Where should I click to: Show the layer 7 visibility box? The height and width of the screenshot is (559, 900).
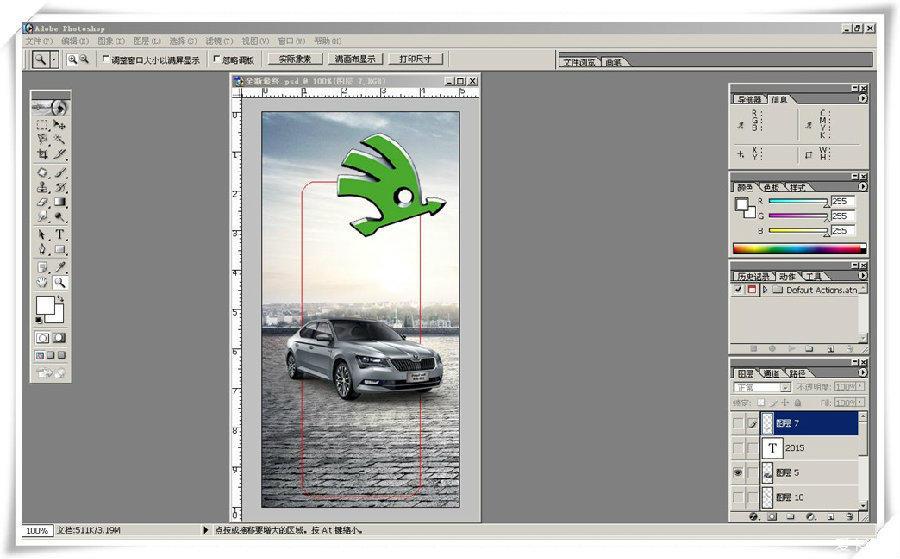(x=738, y=424)
